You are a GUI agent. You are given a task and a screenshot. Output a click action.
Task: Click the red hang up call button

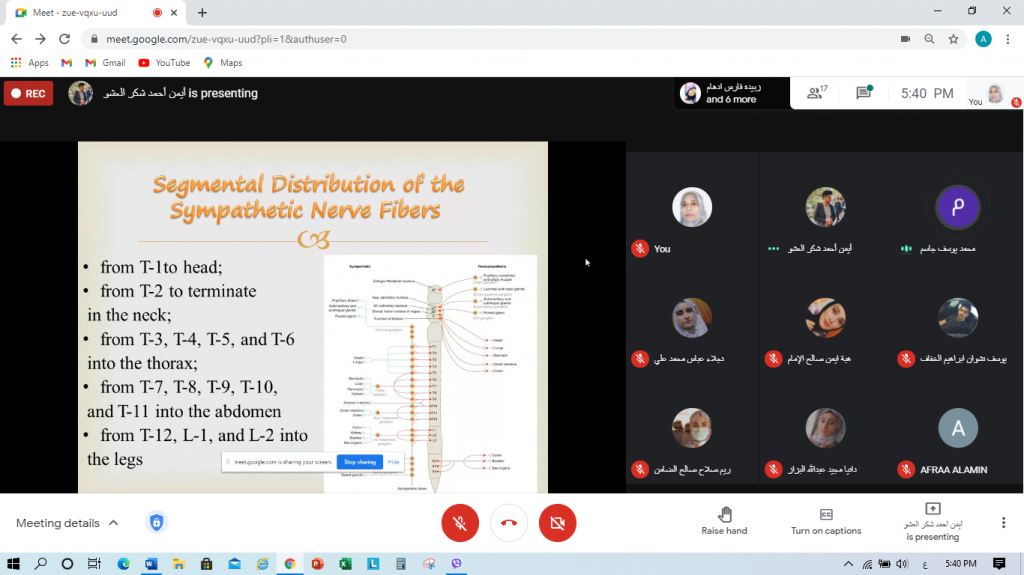click(508, 523)
